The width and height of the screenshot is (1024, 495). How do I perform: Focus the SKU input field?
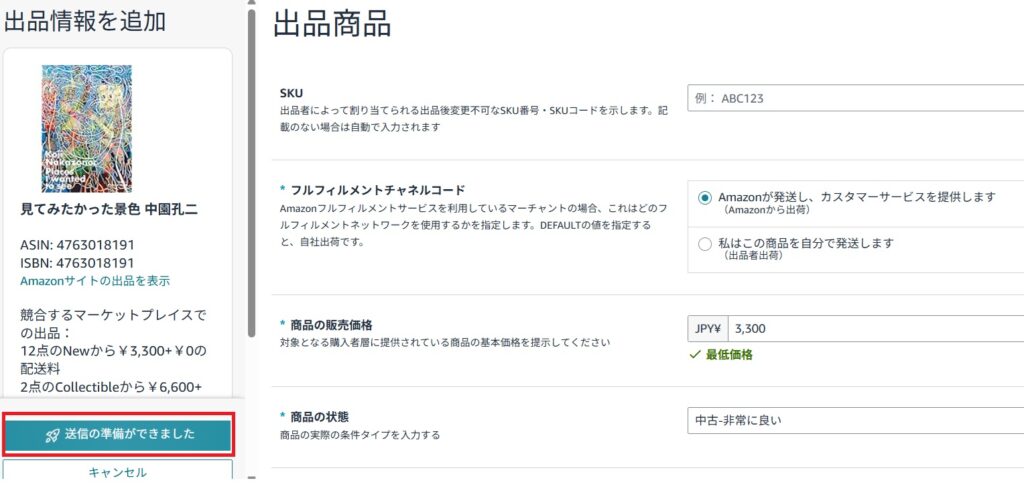point(855,98)
